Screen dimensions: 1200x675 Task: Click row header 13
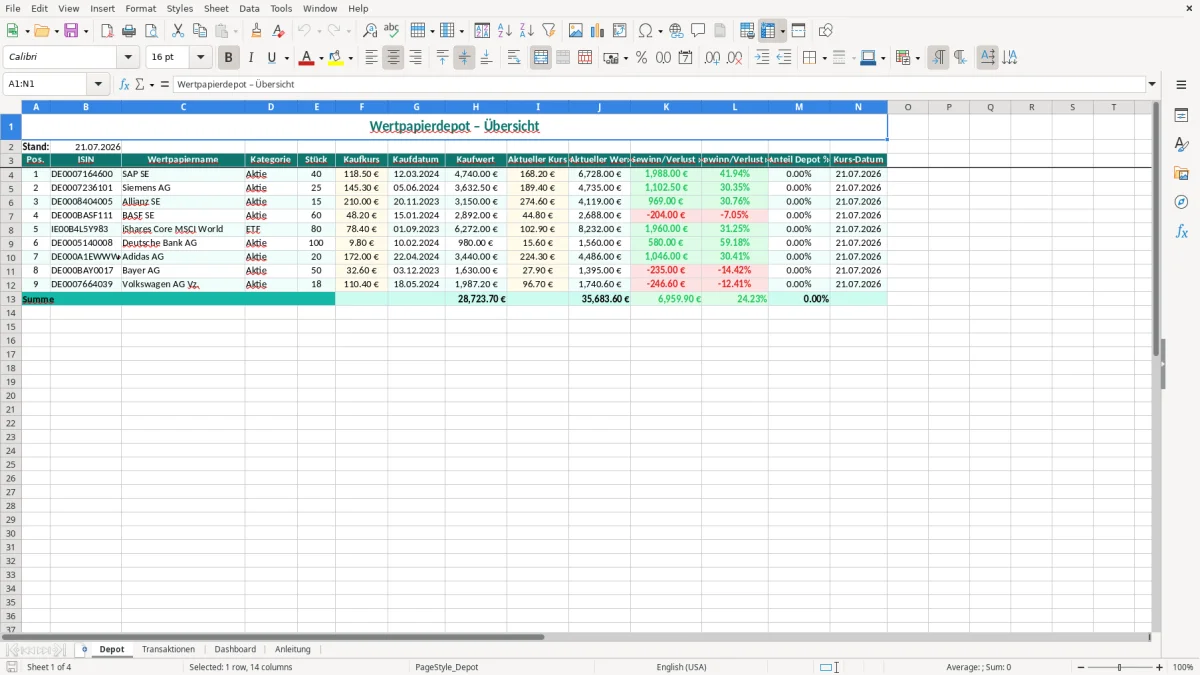(x=11, y=299)
